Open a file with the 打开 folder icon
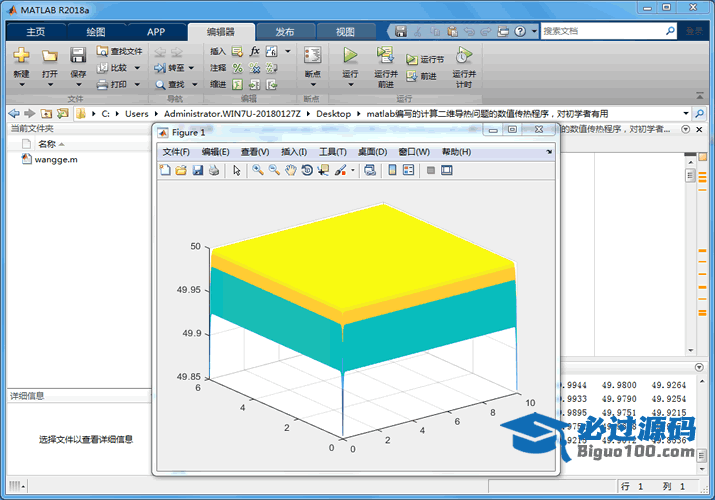Image resolution: width=715 pixels, height=500 pixels. pyautogui.click(x=50, y=55)
